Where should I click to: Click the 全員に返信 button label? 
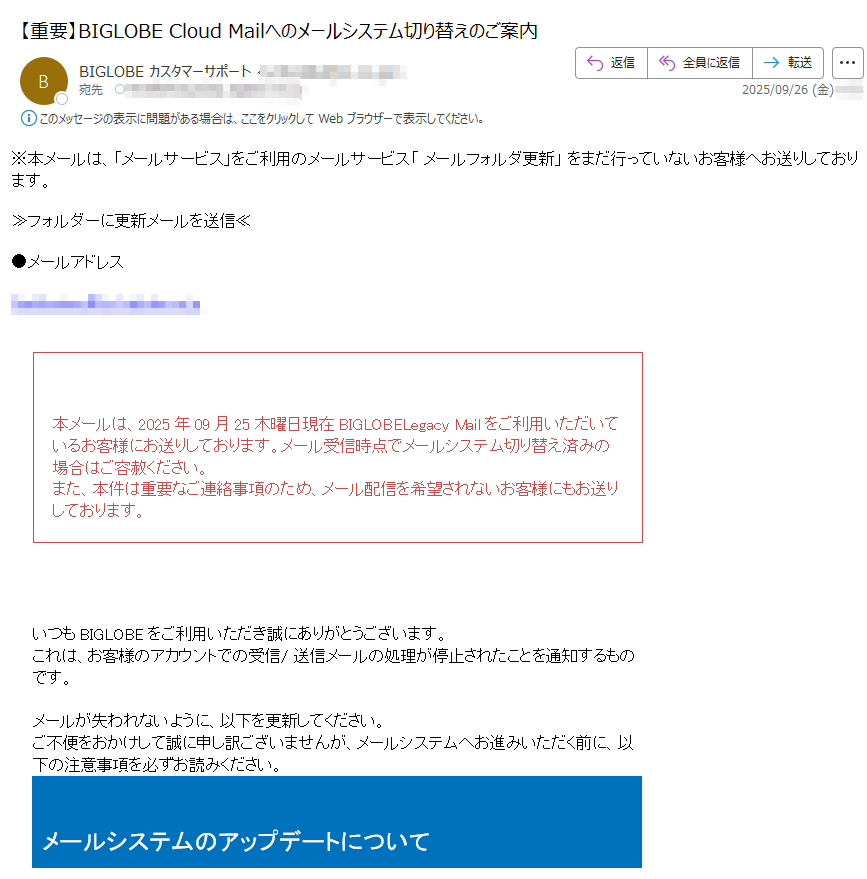(711, 63)
